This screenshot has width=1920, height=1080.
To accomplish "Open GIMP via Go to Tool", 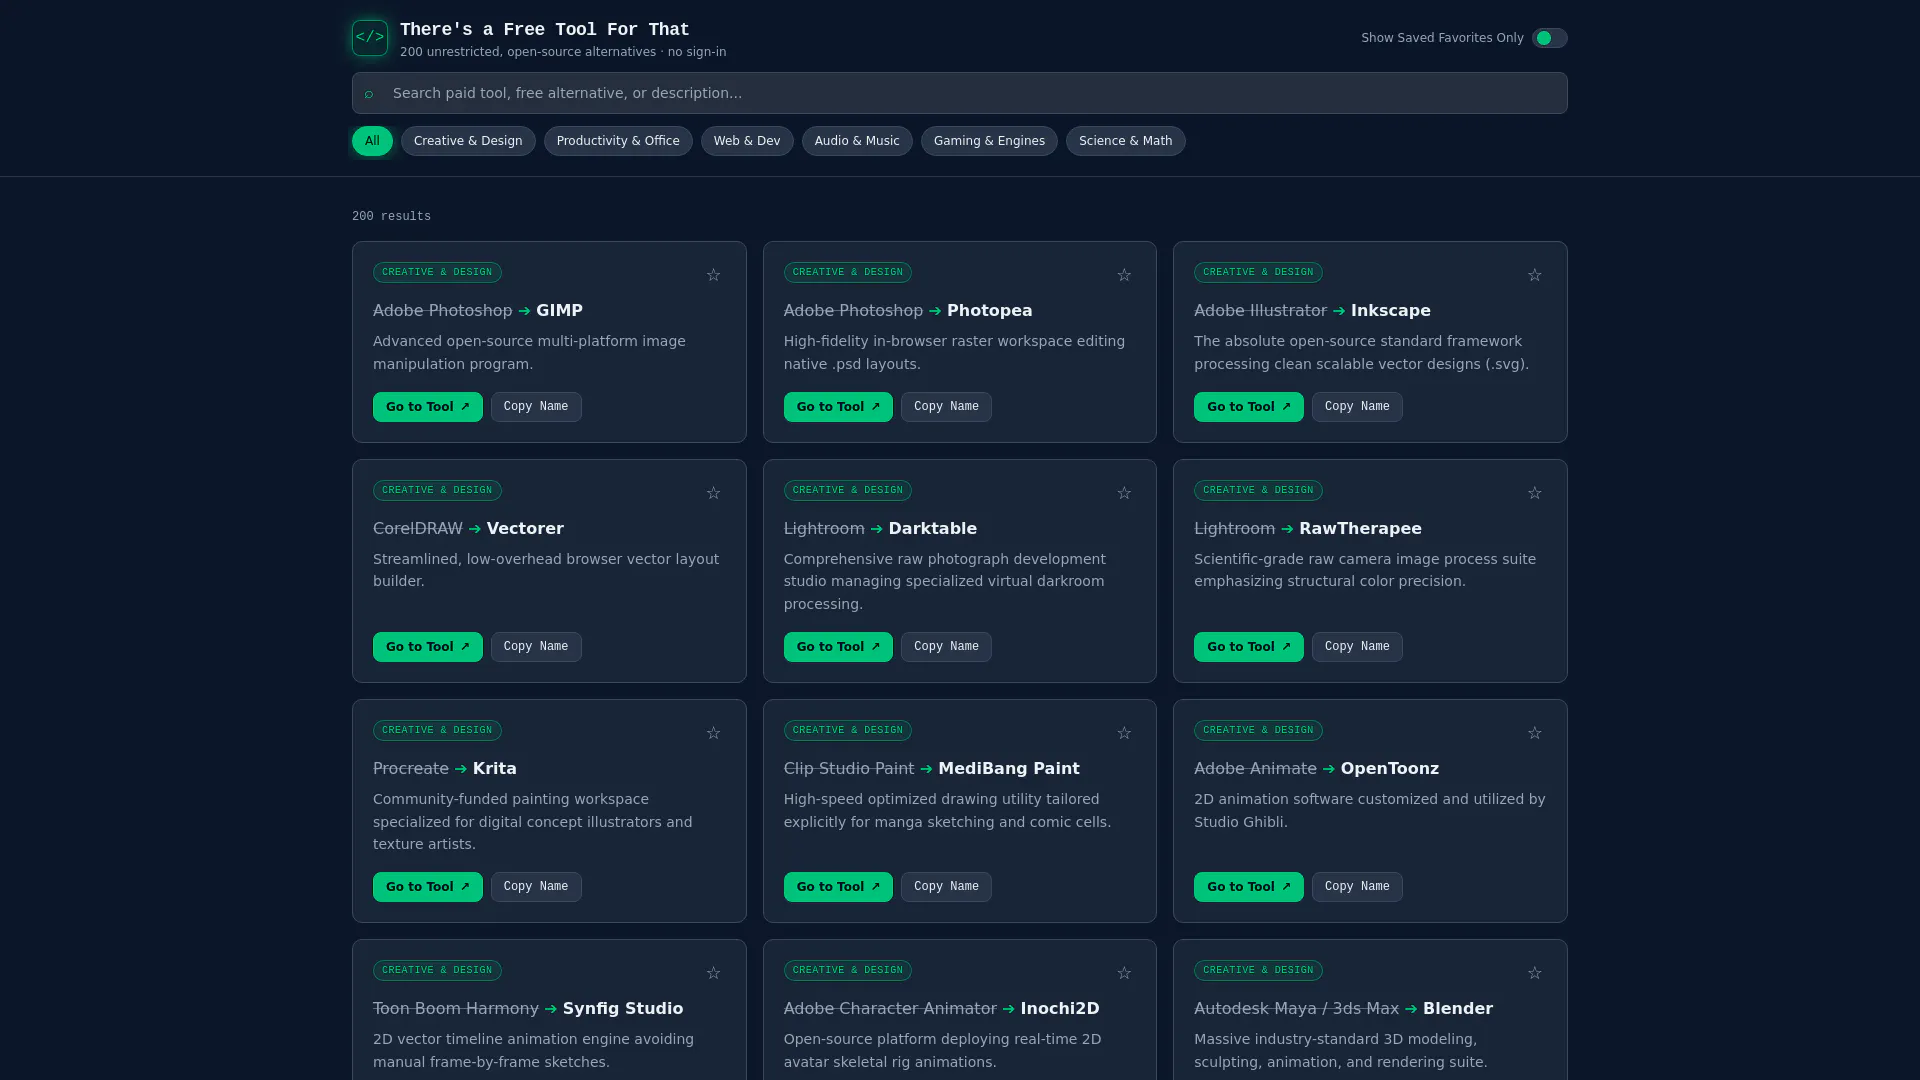I will (428, 407).
